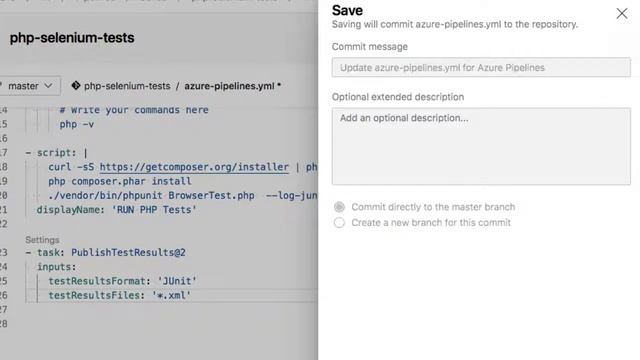The width and height of the screenshot is (640, 360).
Task: Select Commit directly to the master branch
Action: [x=339, y=207]
